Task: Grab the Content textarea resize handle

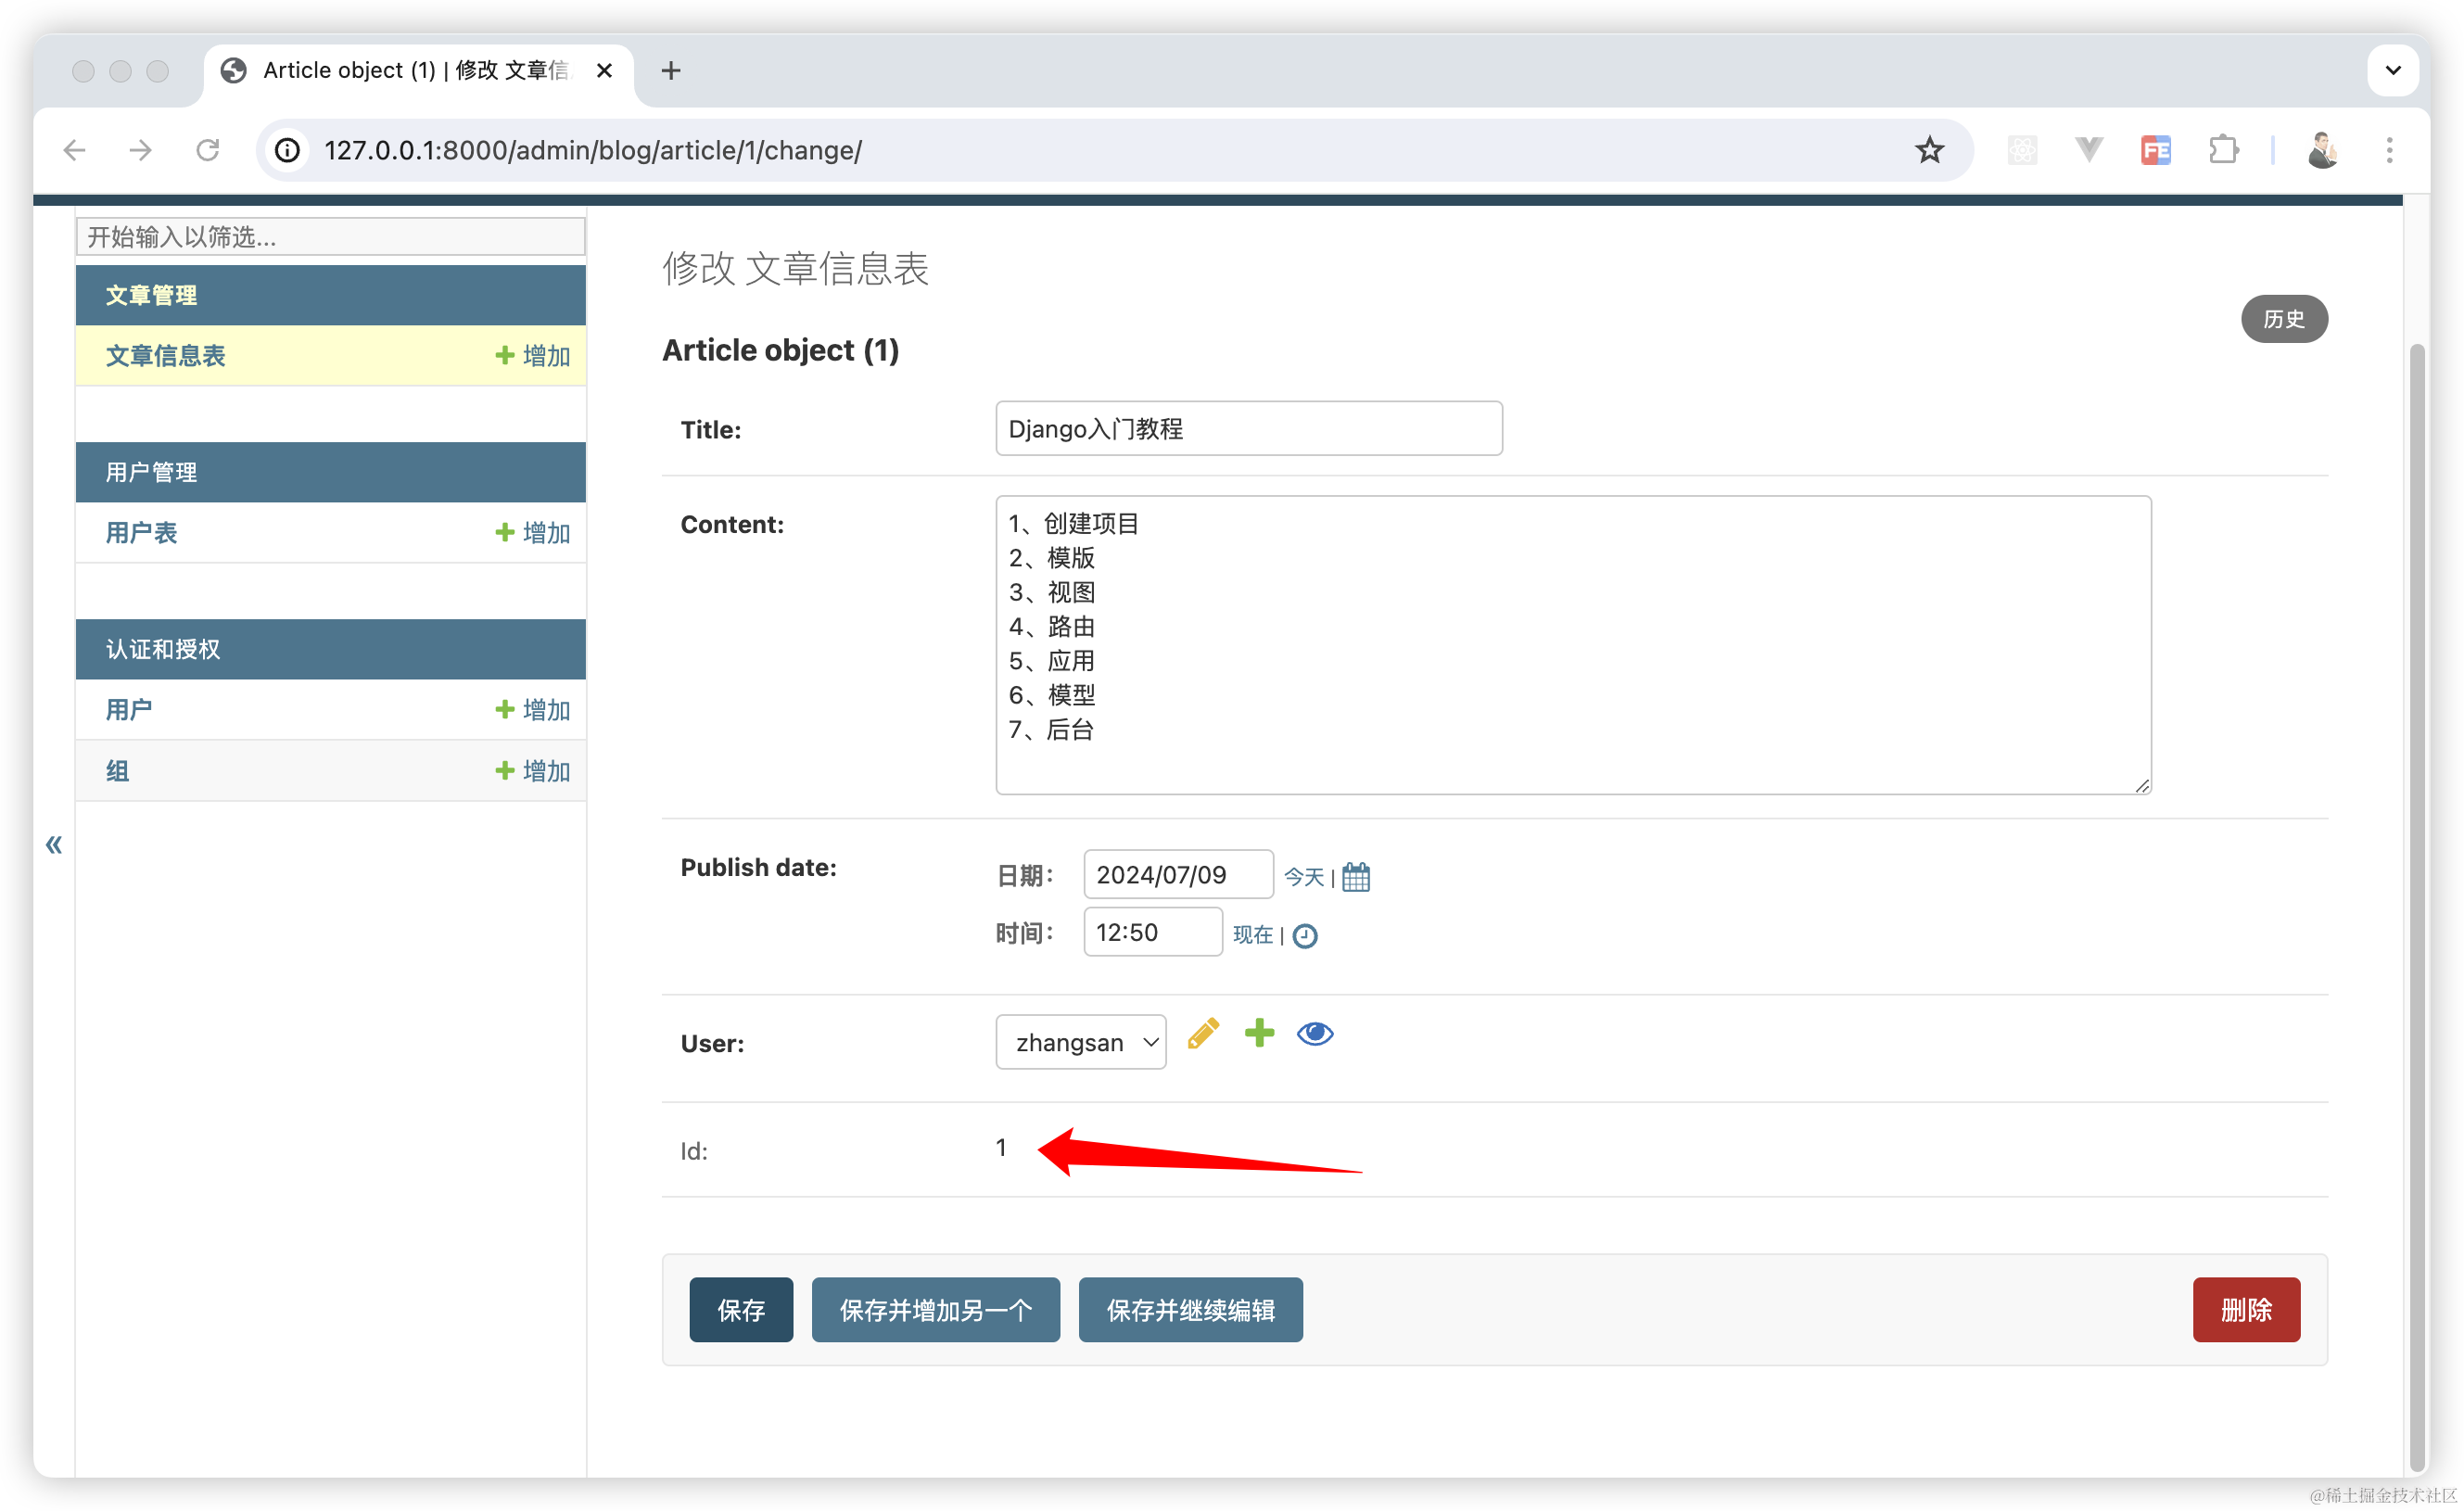Action: tap(2141, 785)
